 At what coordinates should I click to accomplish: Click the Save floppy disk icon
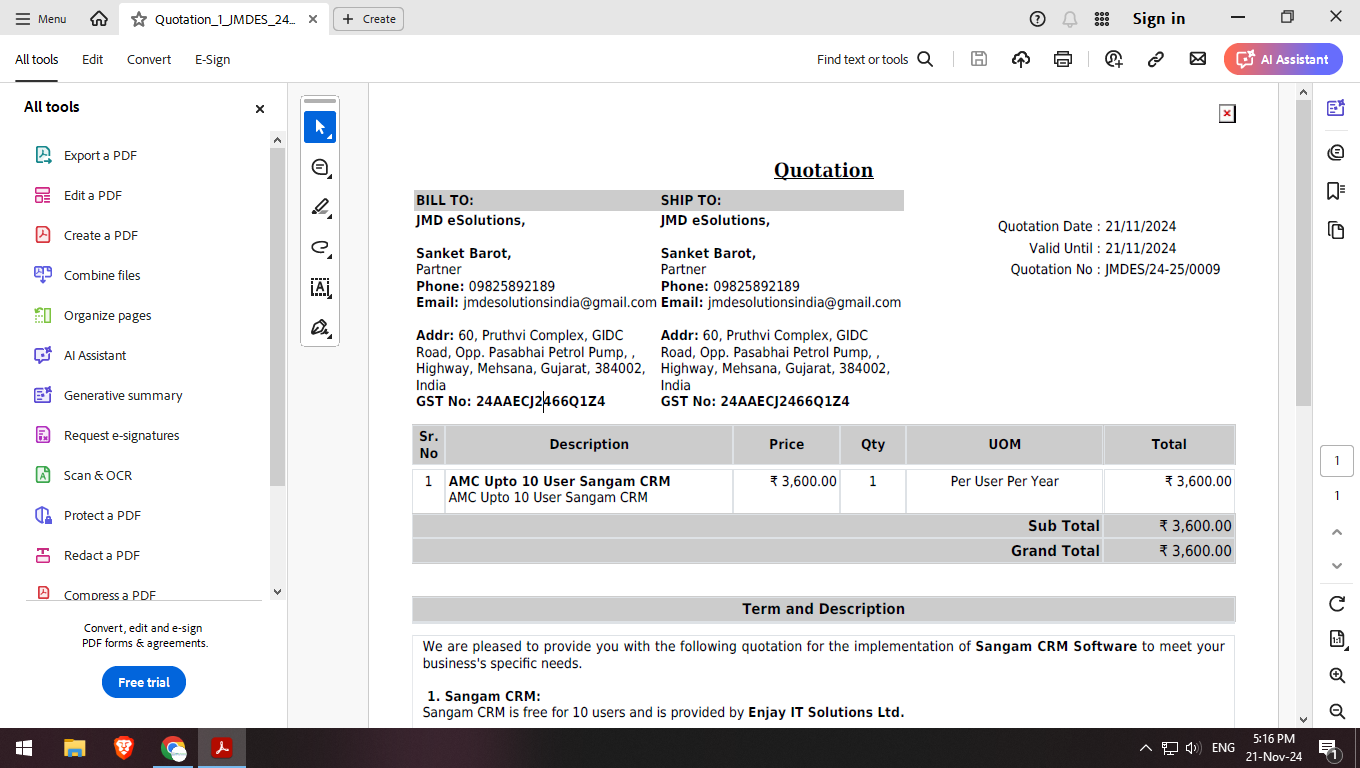(x=979, y=59)
